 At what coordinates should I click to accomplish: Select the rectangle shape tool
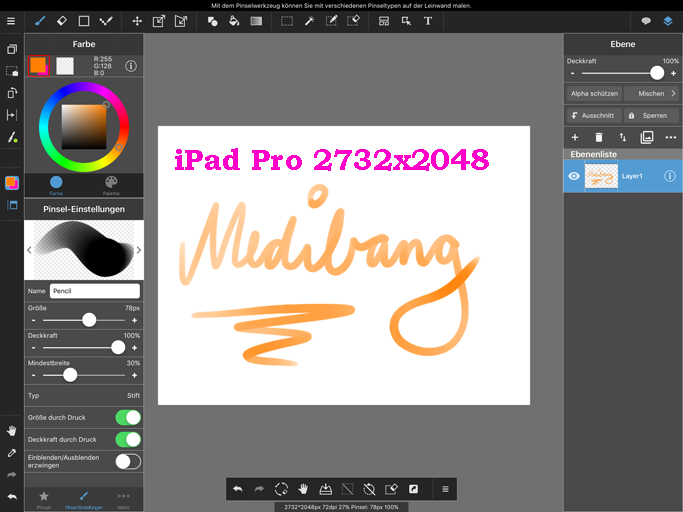(x=84, y=21)
